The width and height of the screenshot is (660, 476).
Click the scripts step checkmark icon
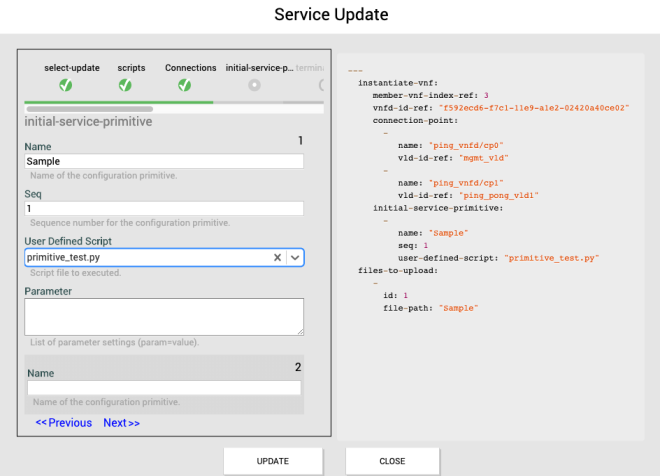(x=125, y=85)
